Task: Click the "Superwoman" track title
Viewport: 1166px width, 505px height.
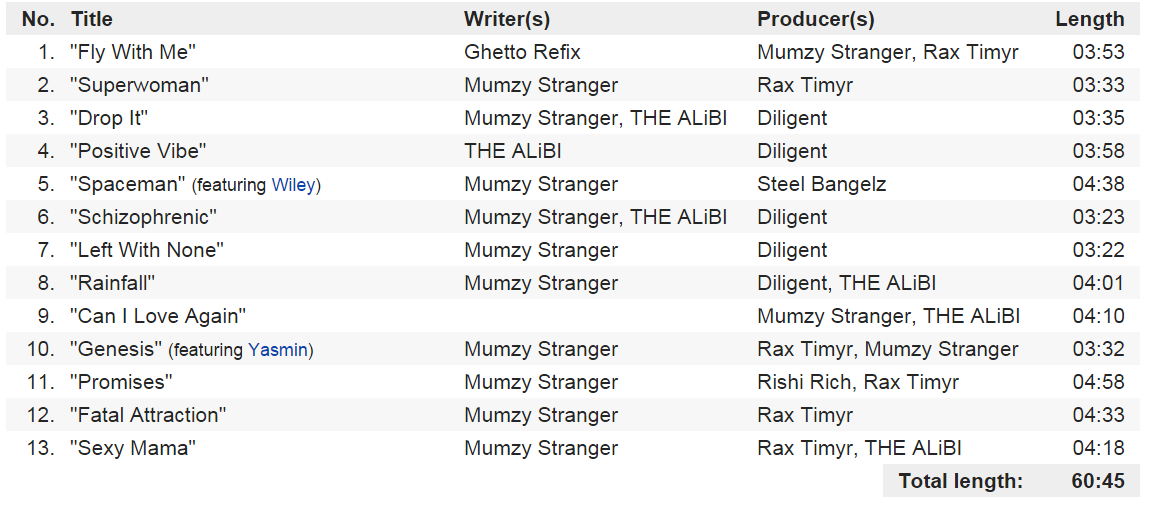Action: tap(139, 85)
